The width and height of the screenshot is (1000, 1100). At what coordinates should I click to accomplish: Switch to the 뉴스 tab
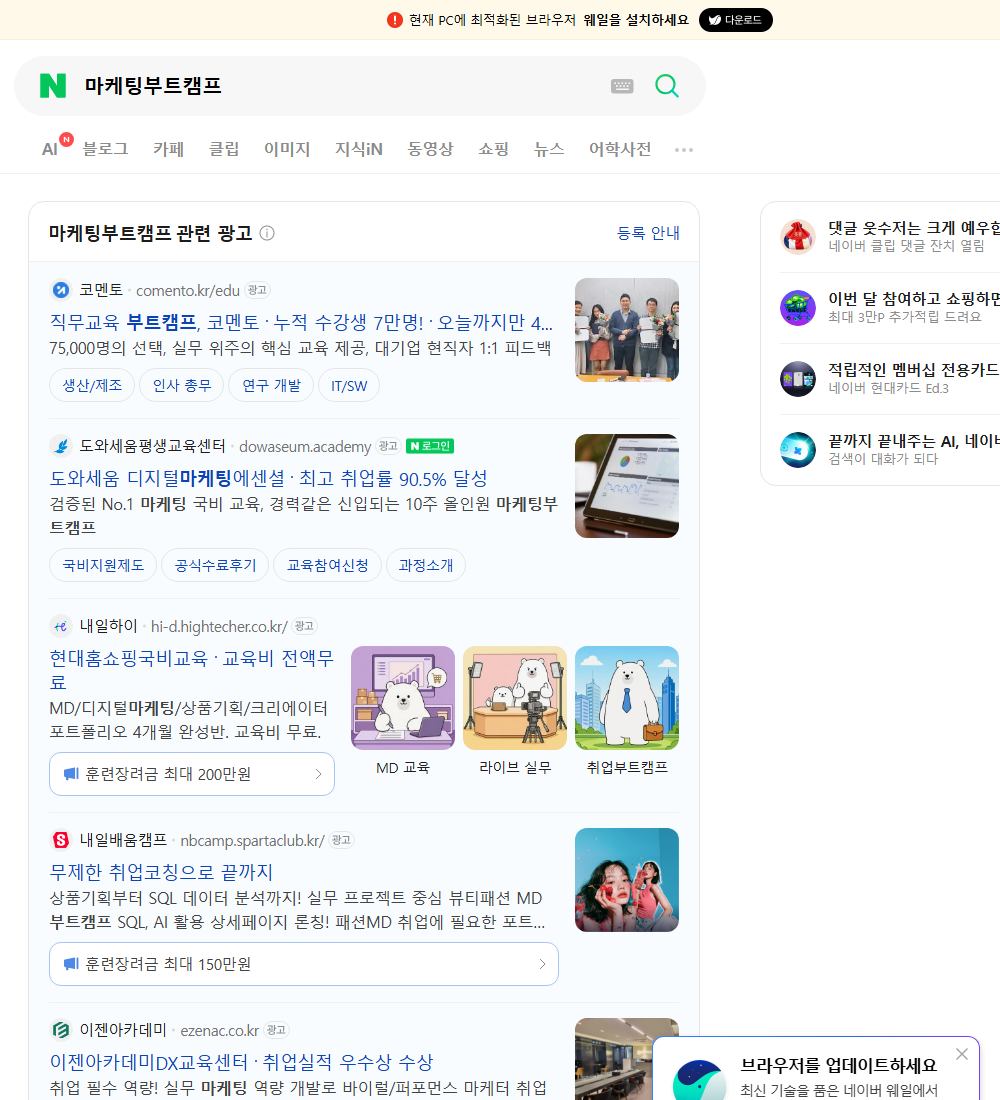(549, 149)
